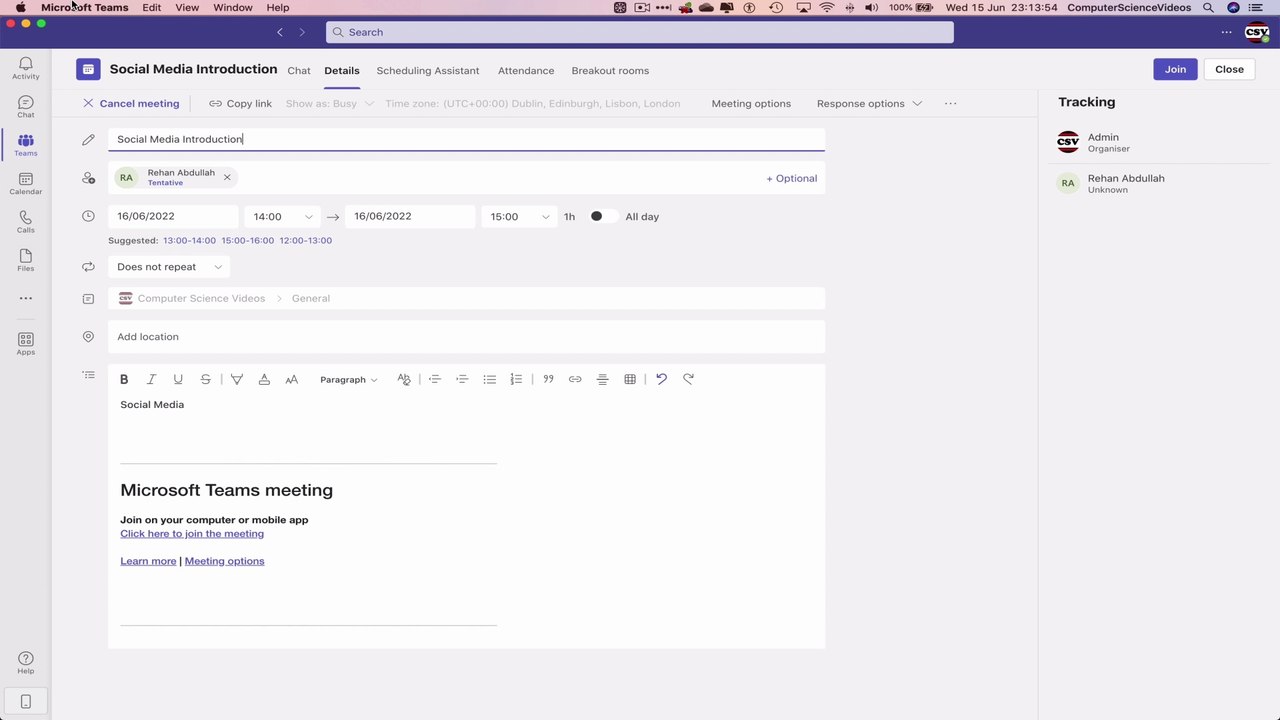Viewport: 1280px width, 720px height.
Task: Open more meeting actions ellipsis
Action: 951,104
